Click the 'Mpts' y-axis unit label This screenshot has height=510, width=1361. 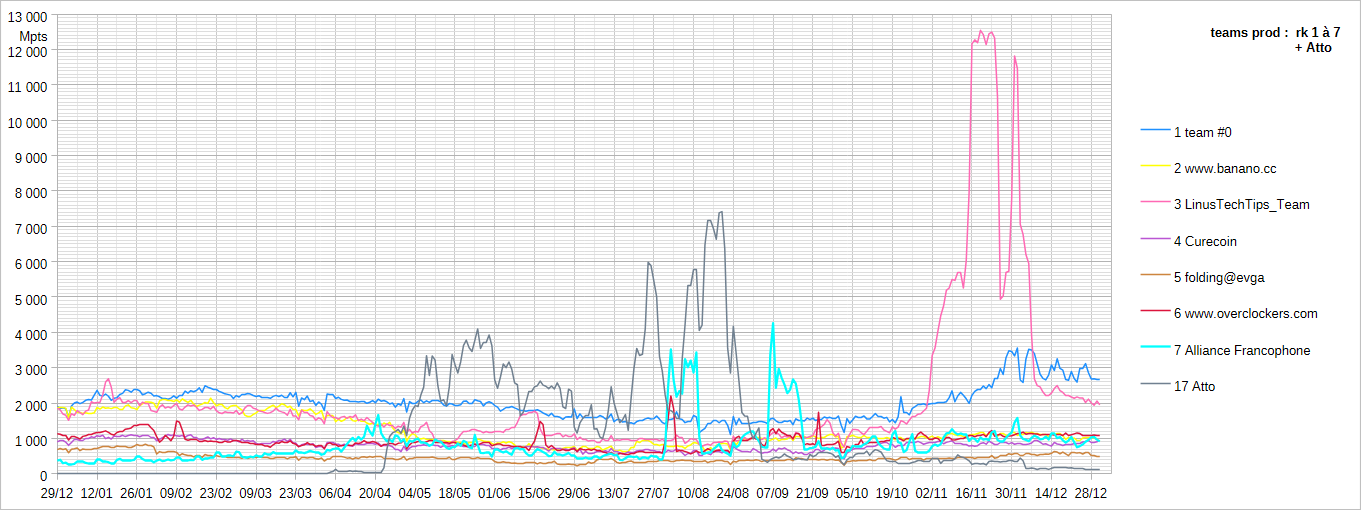[33, 37]
